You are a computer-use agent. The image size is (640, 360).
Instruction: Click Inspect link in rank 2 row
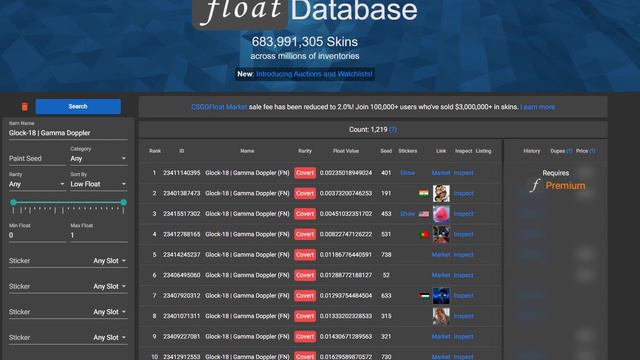pos(463,193)
